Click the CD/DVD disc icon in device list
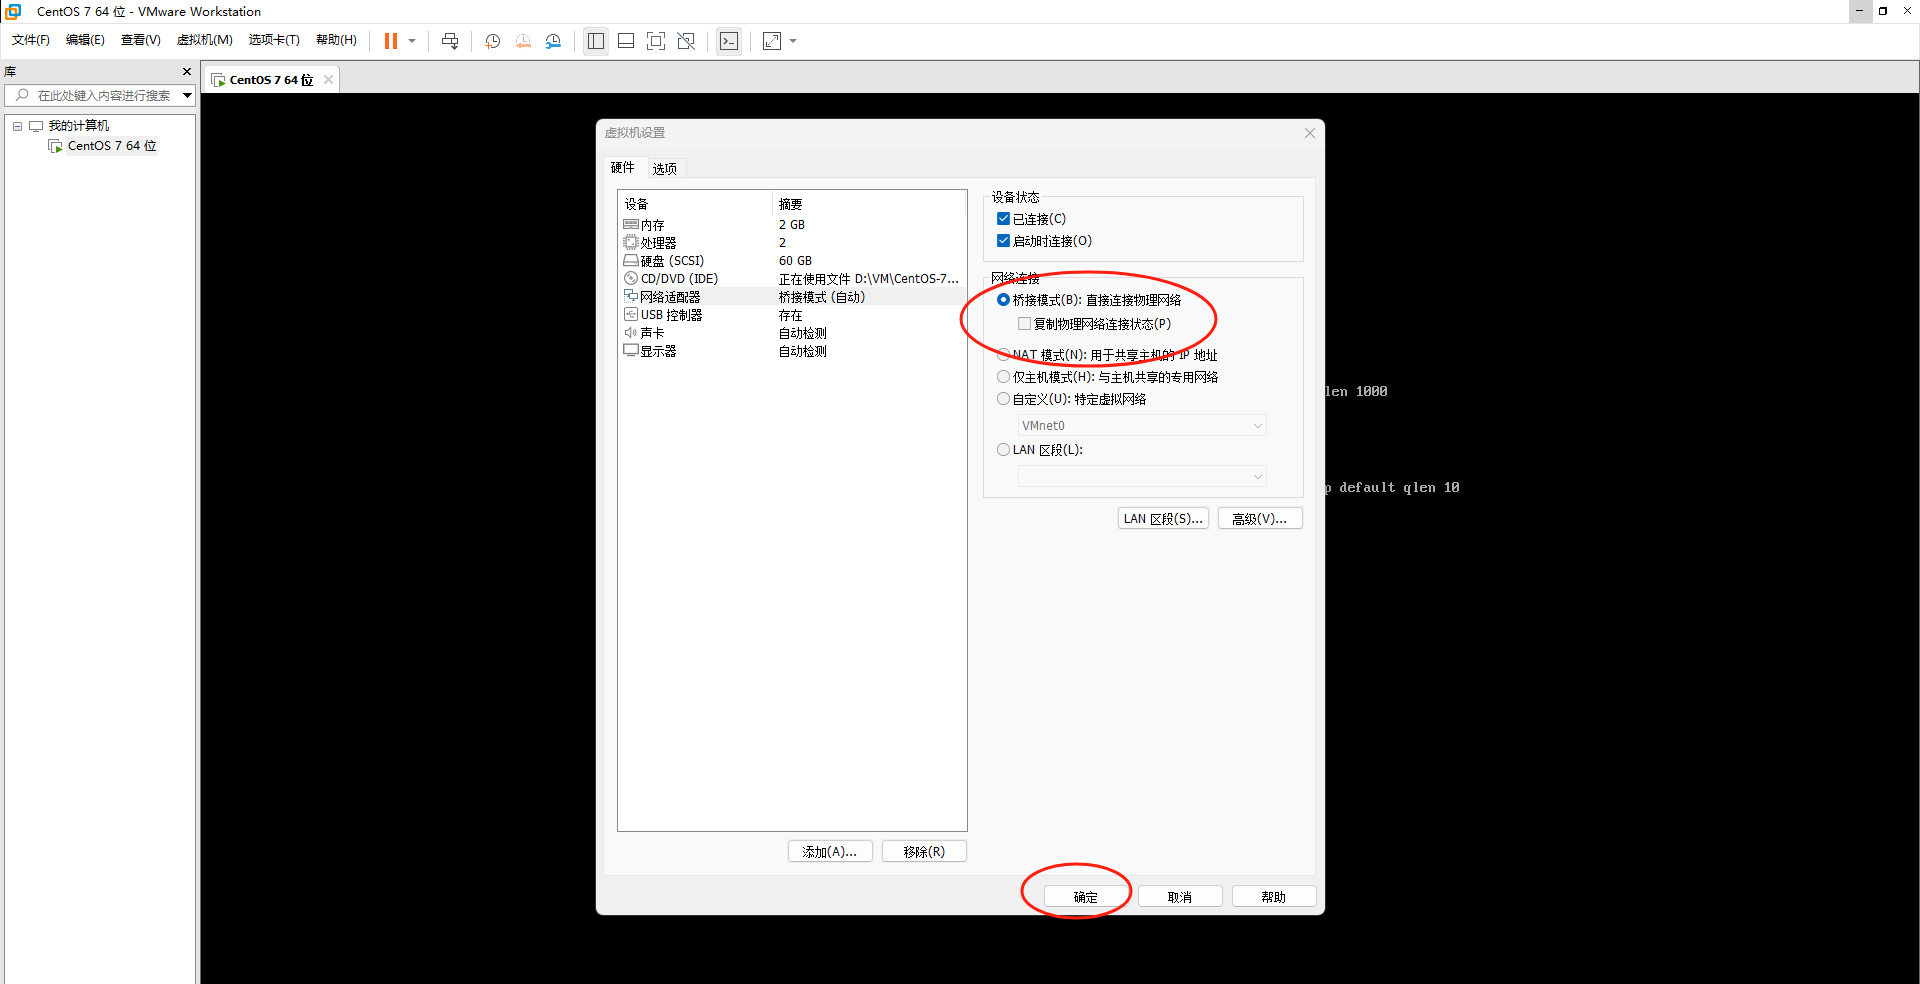 click(x=631, y=279)
